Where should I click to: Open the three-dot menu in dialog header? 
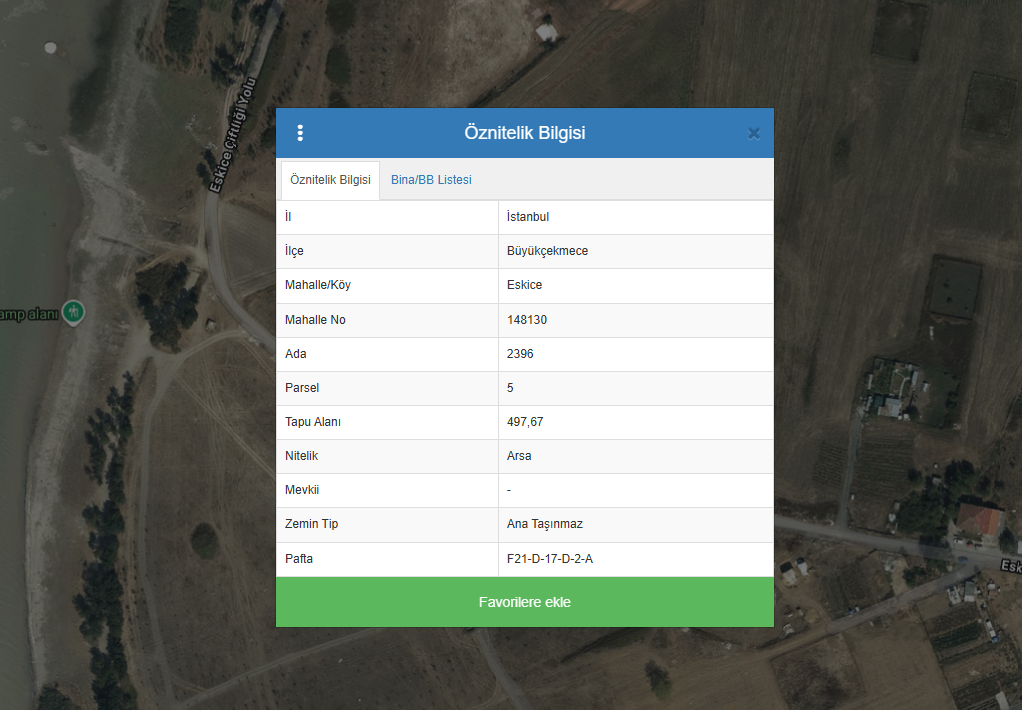[300, 133]
